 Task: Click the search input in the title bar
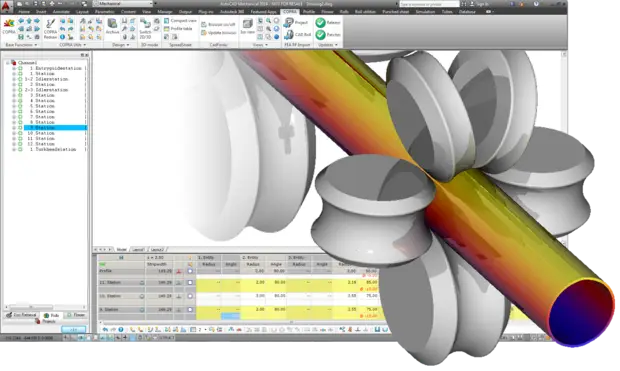pos(429,4)
